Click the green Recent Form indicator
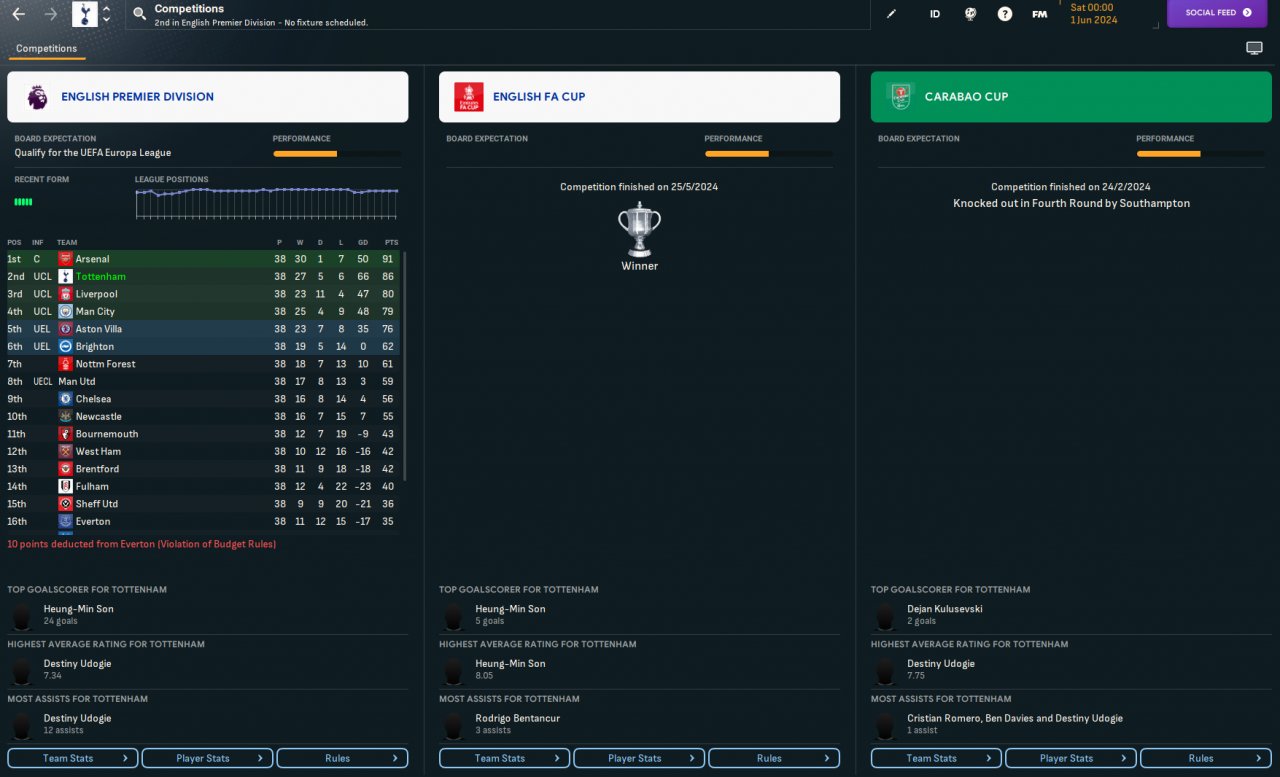This screenshot has width=1280, height=777. point(23,202)
